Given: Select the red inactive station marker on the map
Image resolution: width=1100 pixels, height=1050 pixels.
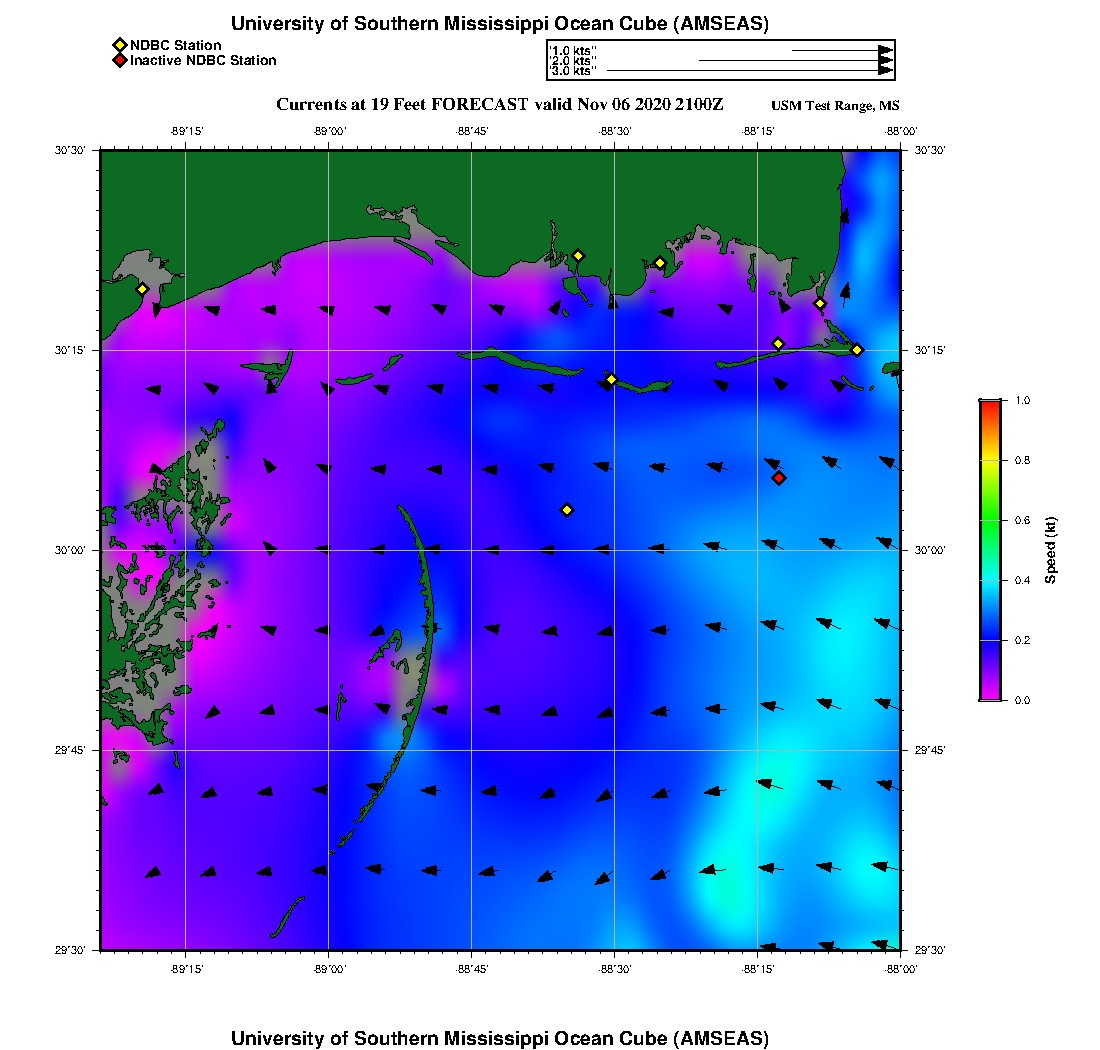Looking at the screenshot, I should click(779, 478).
